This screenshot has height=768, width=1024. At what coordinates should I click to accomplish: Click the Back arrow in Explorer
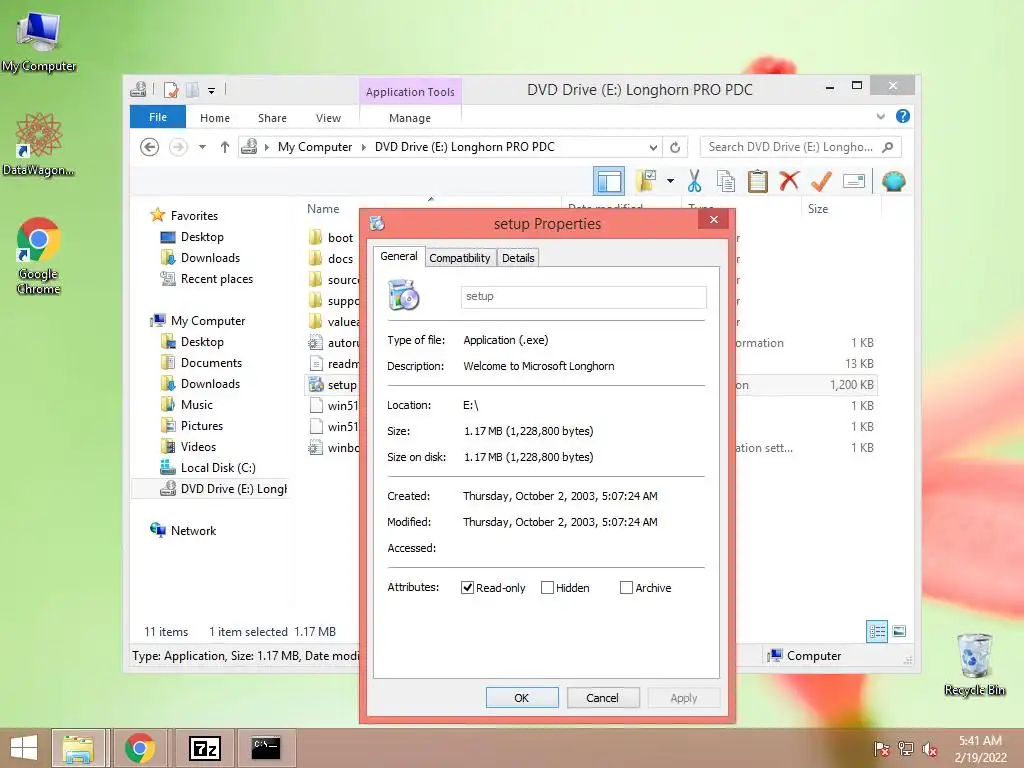(150, 147)
